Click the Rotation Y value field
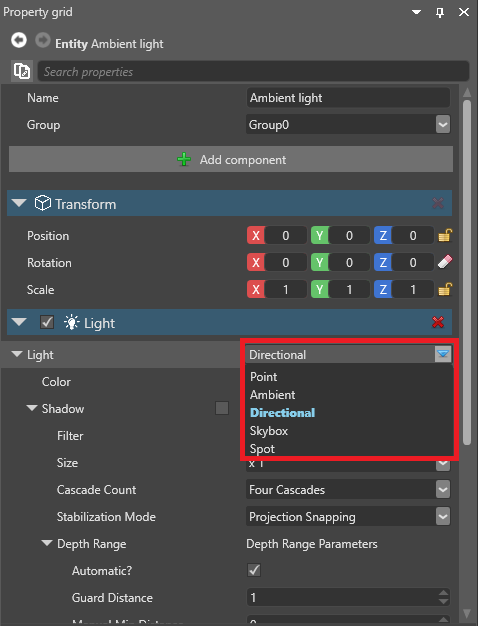Screen dimensions: 478x626 coord(349,262)
